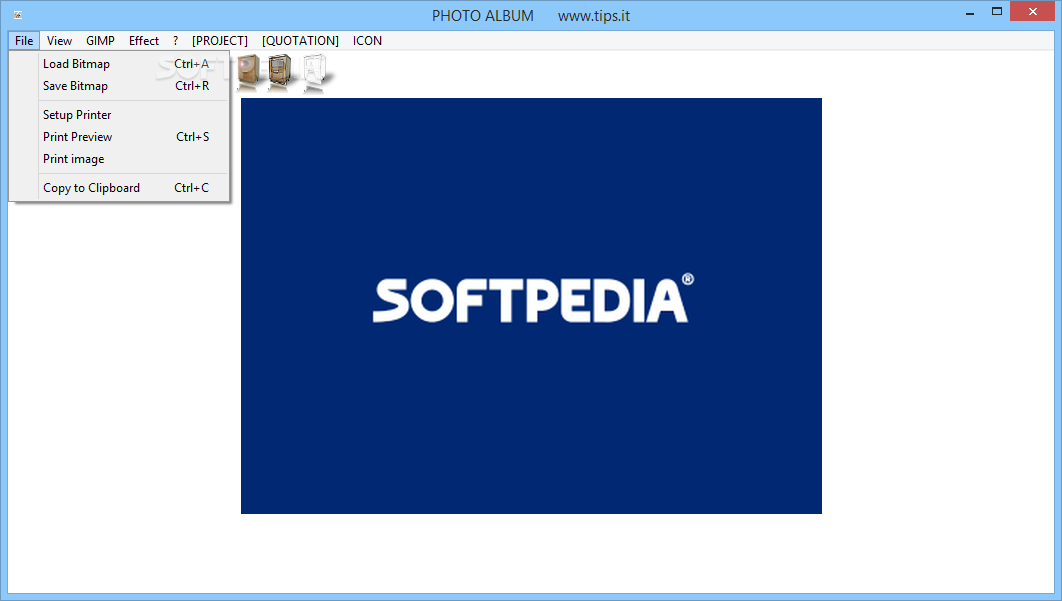Minimize the PHOTO ALBUM window
This screenshot has width=1062, height=601.
tap(970, 12)
